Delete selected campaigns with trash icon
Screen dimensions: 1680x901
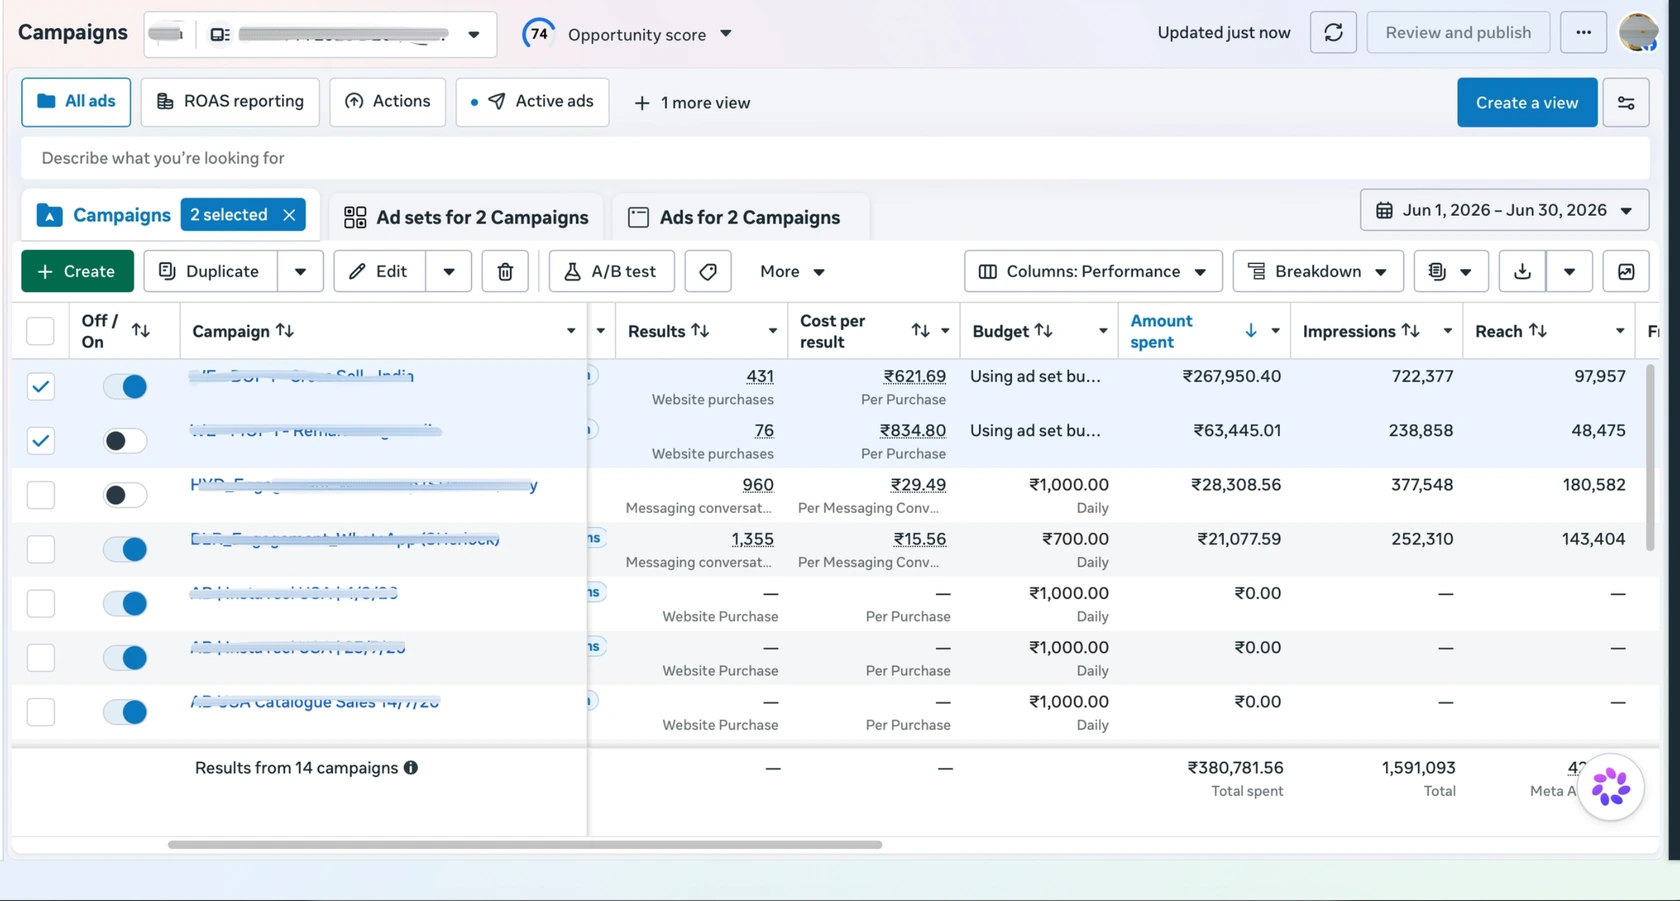(x=505, y=272)
